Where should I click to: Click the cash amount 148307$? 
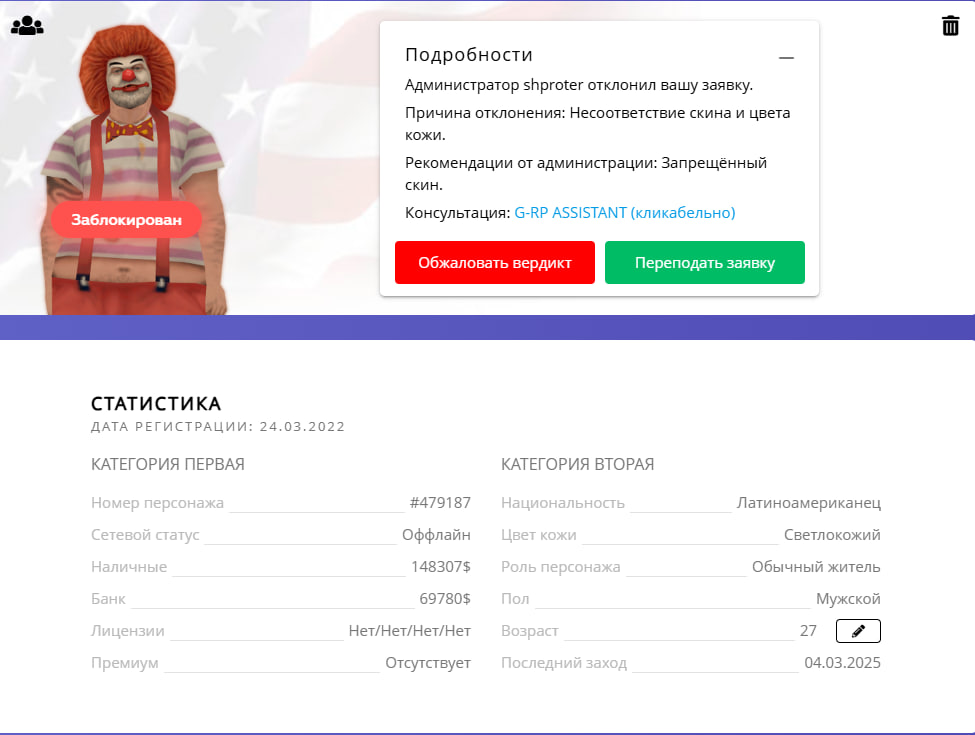coord(440,567)
